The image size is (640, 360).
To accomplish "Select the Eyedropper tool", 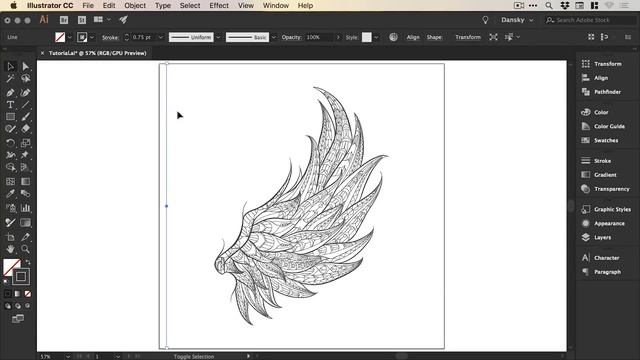I will (x=10, y=193).
